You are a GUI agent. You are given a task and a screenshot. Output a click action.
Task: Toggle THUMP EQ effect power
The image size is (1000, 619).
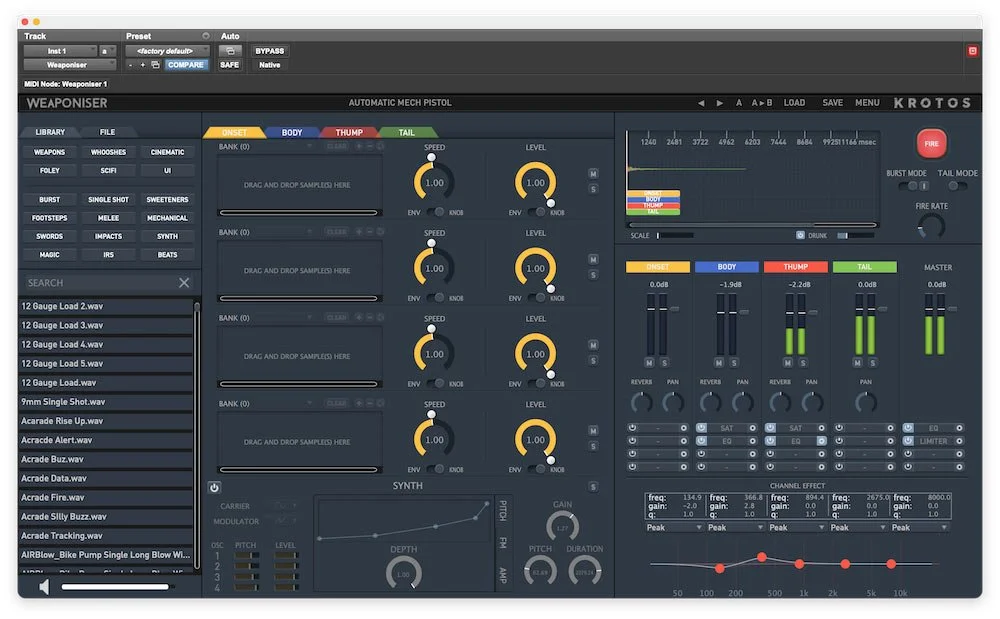[770, 441]
